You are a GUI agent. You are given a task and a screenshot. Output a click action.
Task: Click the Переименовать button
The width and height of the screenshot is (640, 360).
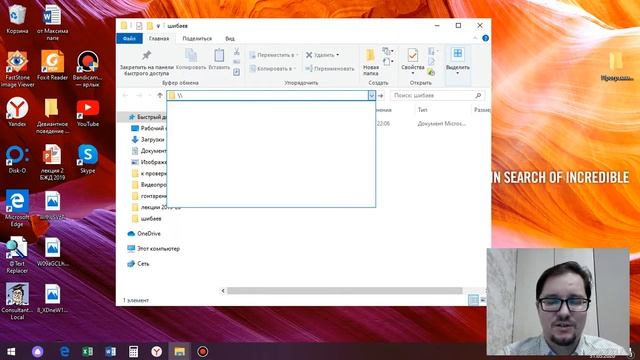[330, 69]
